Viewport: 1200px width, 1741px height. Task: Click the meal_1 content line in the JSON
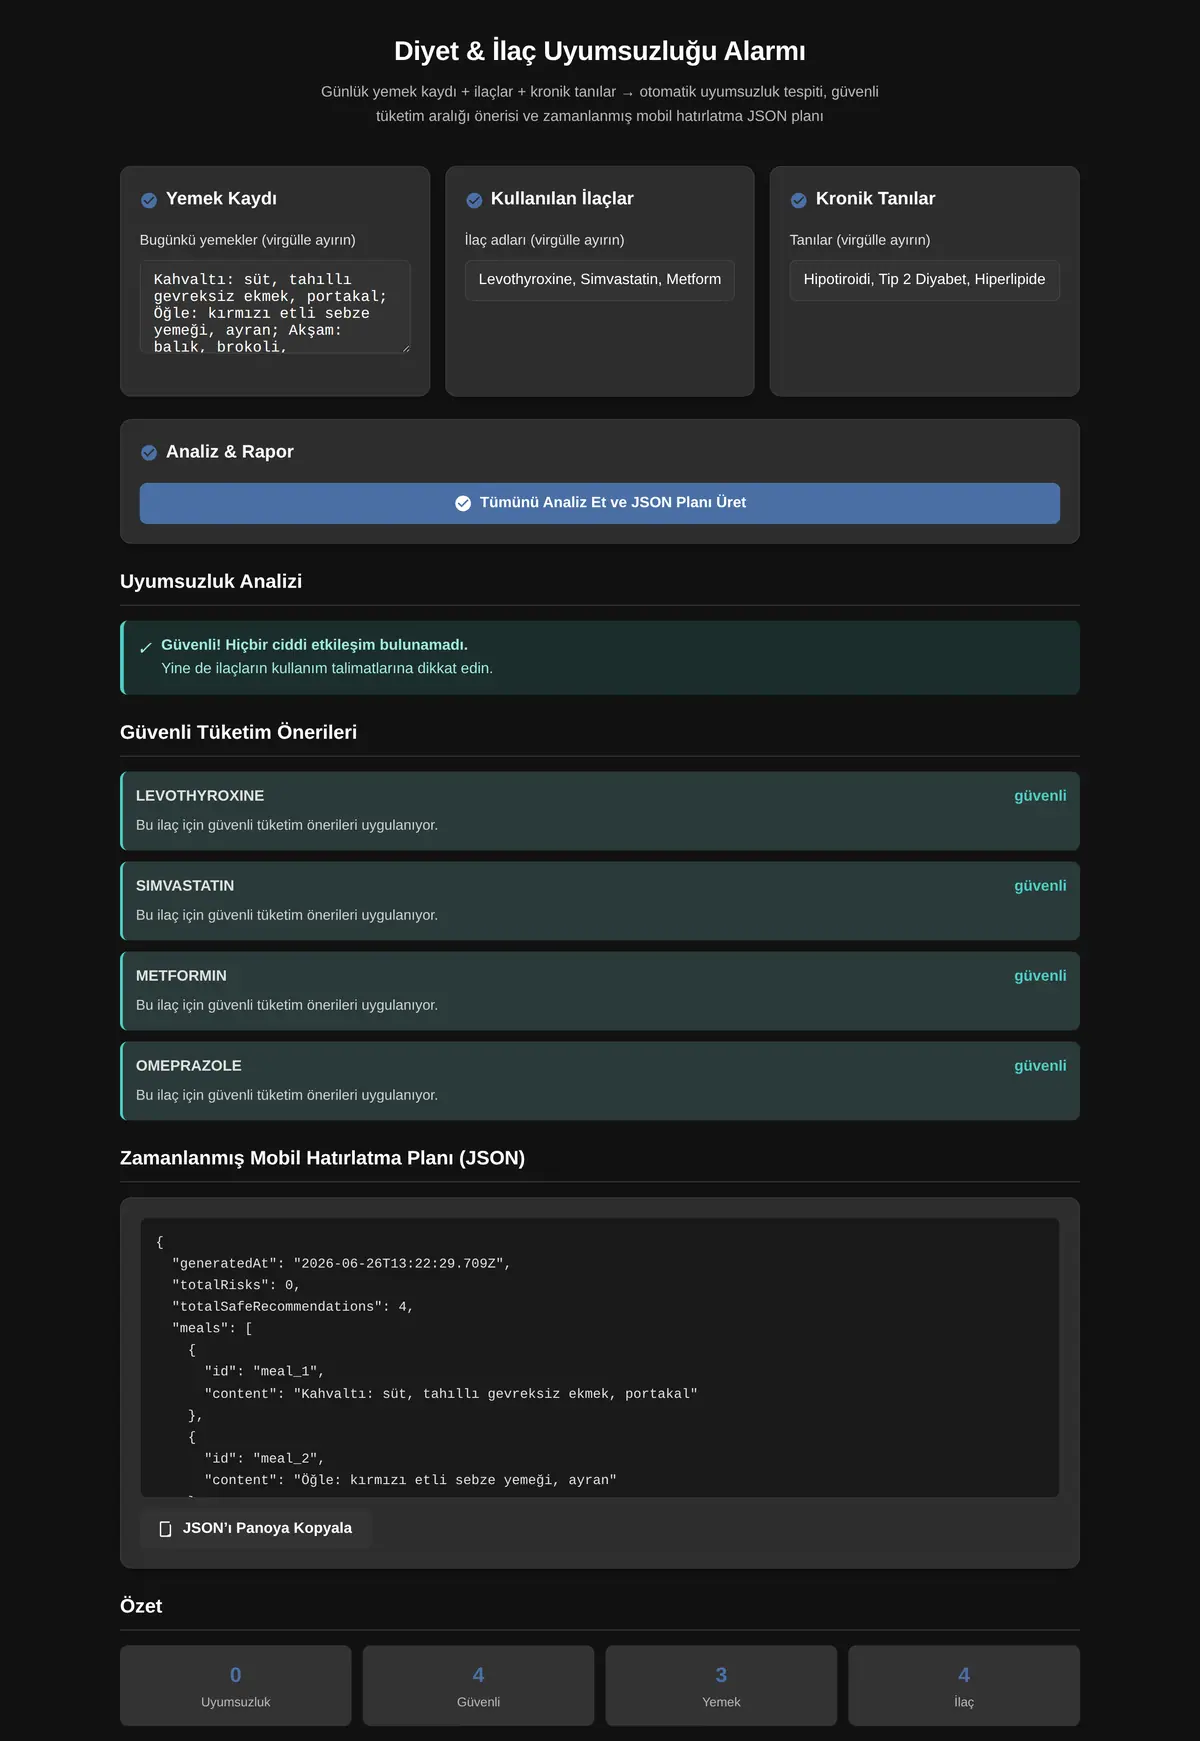click(451, 1394)
